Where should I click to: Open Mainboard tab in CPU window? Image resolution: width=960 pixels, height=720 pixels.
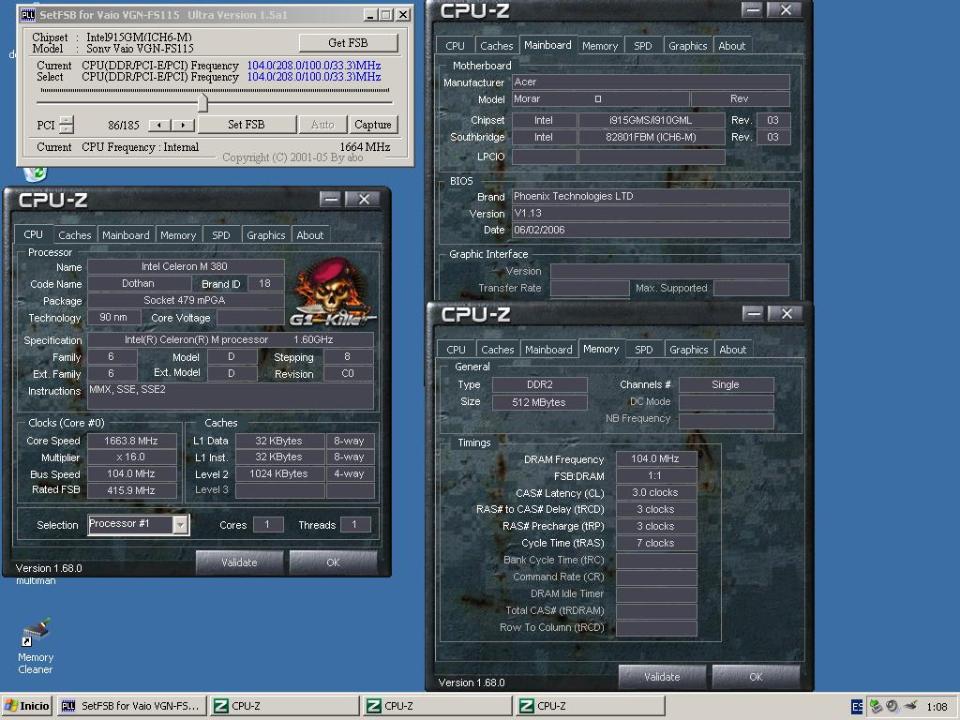pyautogui.click(x=126, y=235)
